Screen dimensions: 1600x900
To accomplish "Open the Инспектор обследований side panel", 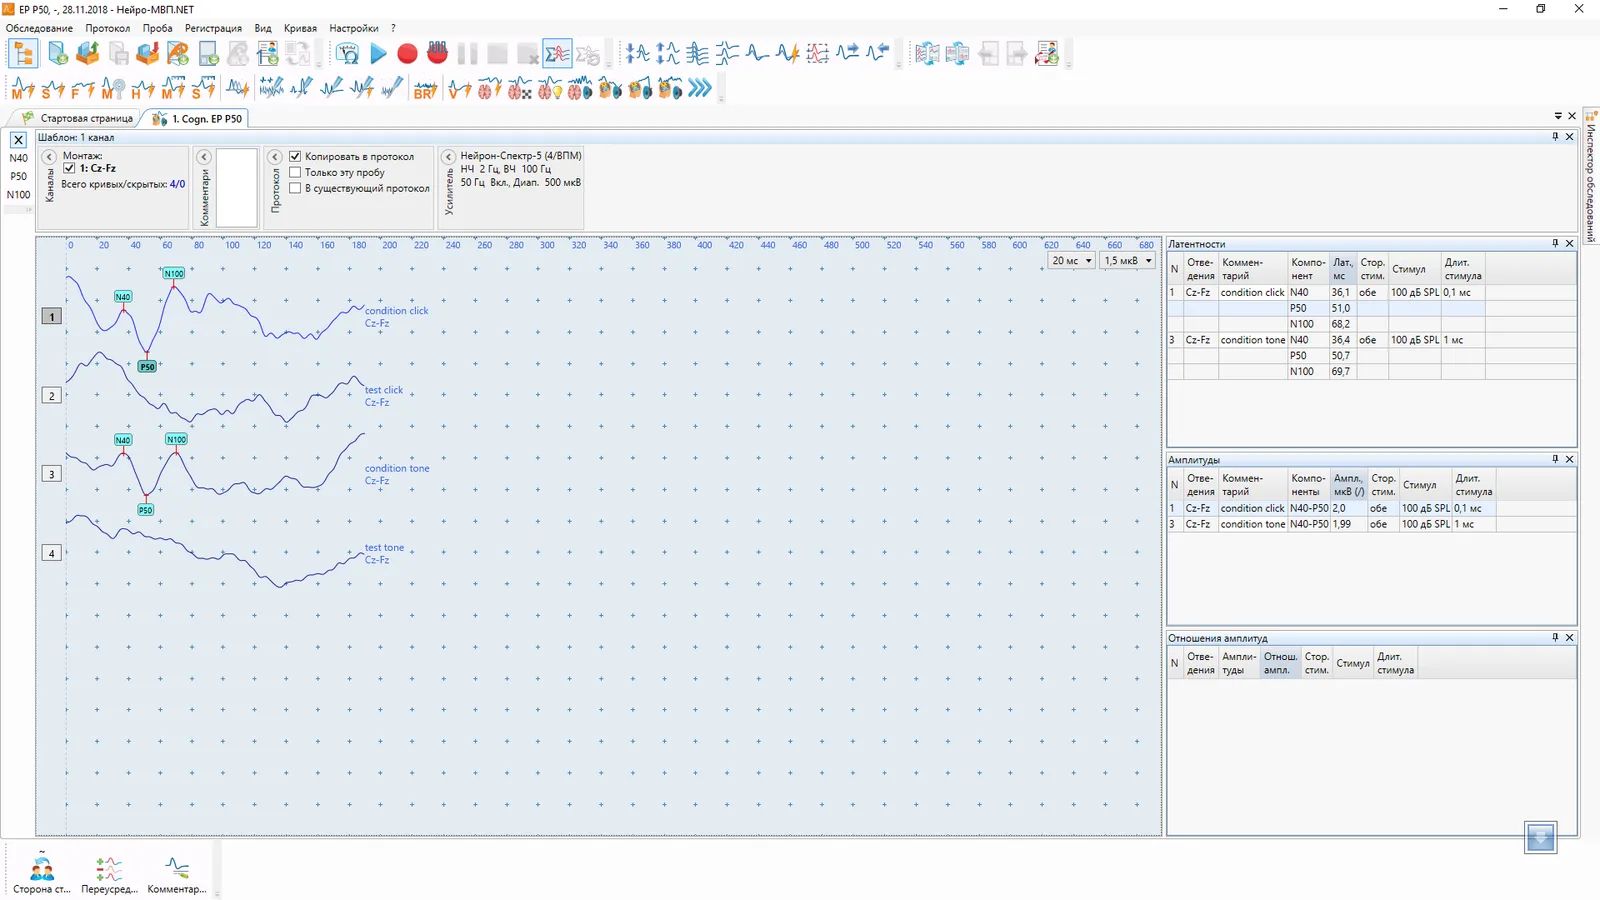I will coord(1591,178).
